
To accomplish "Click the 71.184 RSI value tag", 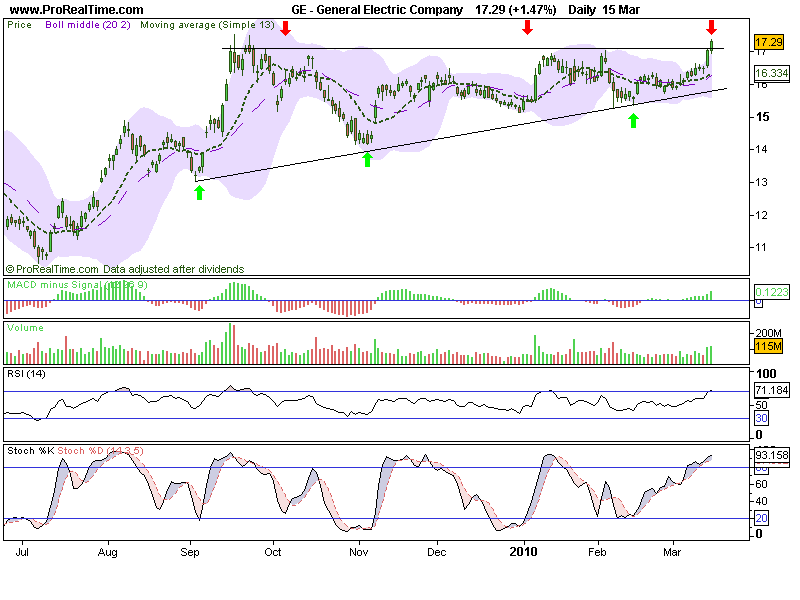I will coord(772,390).
